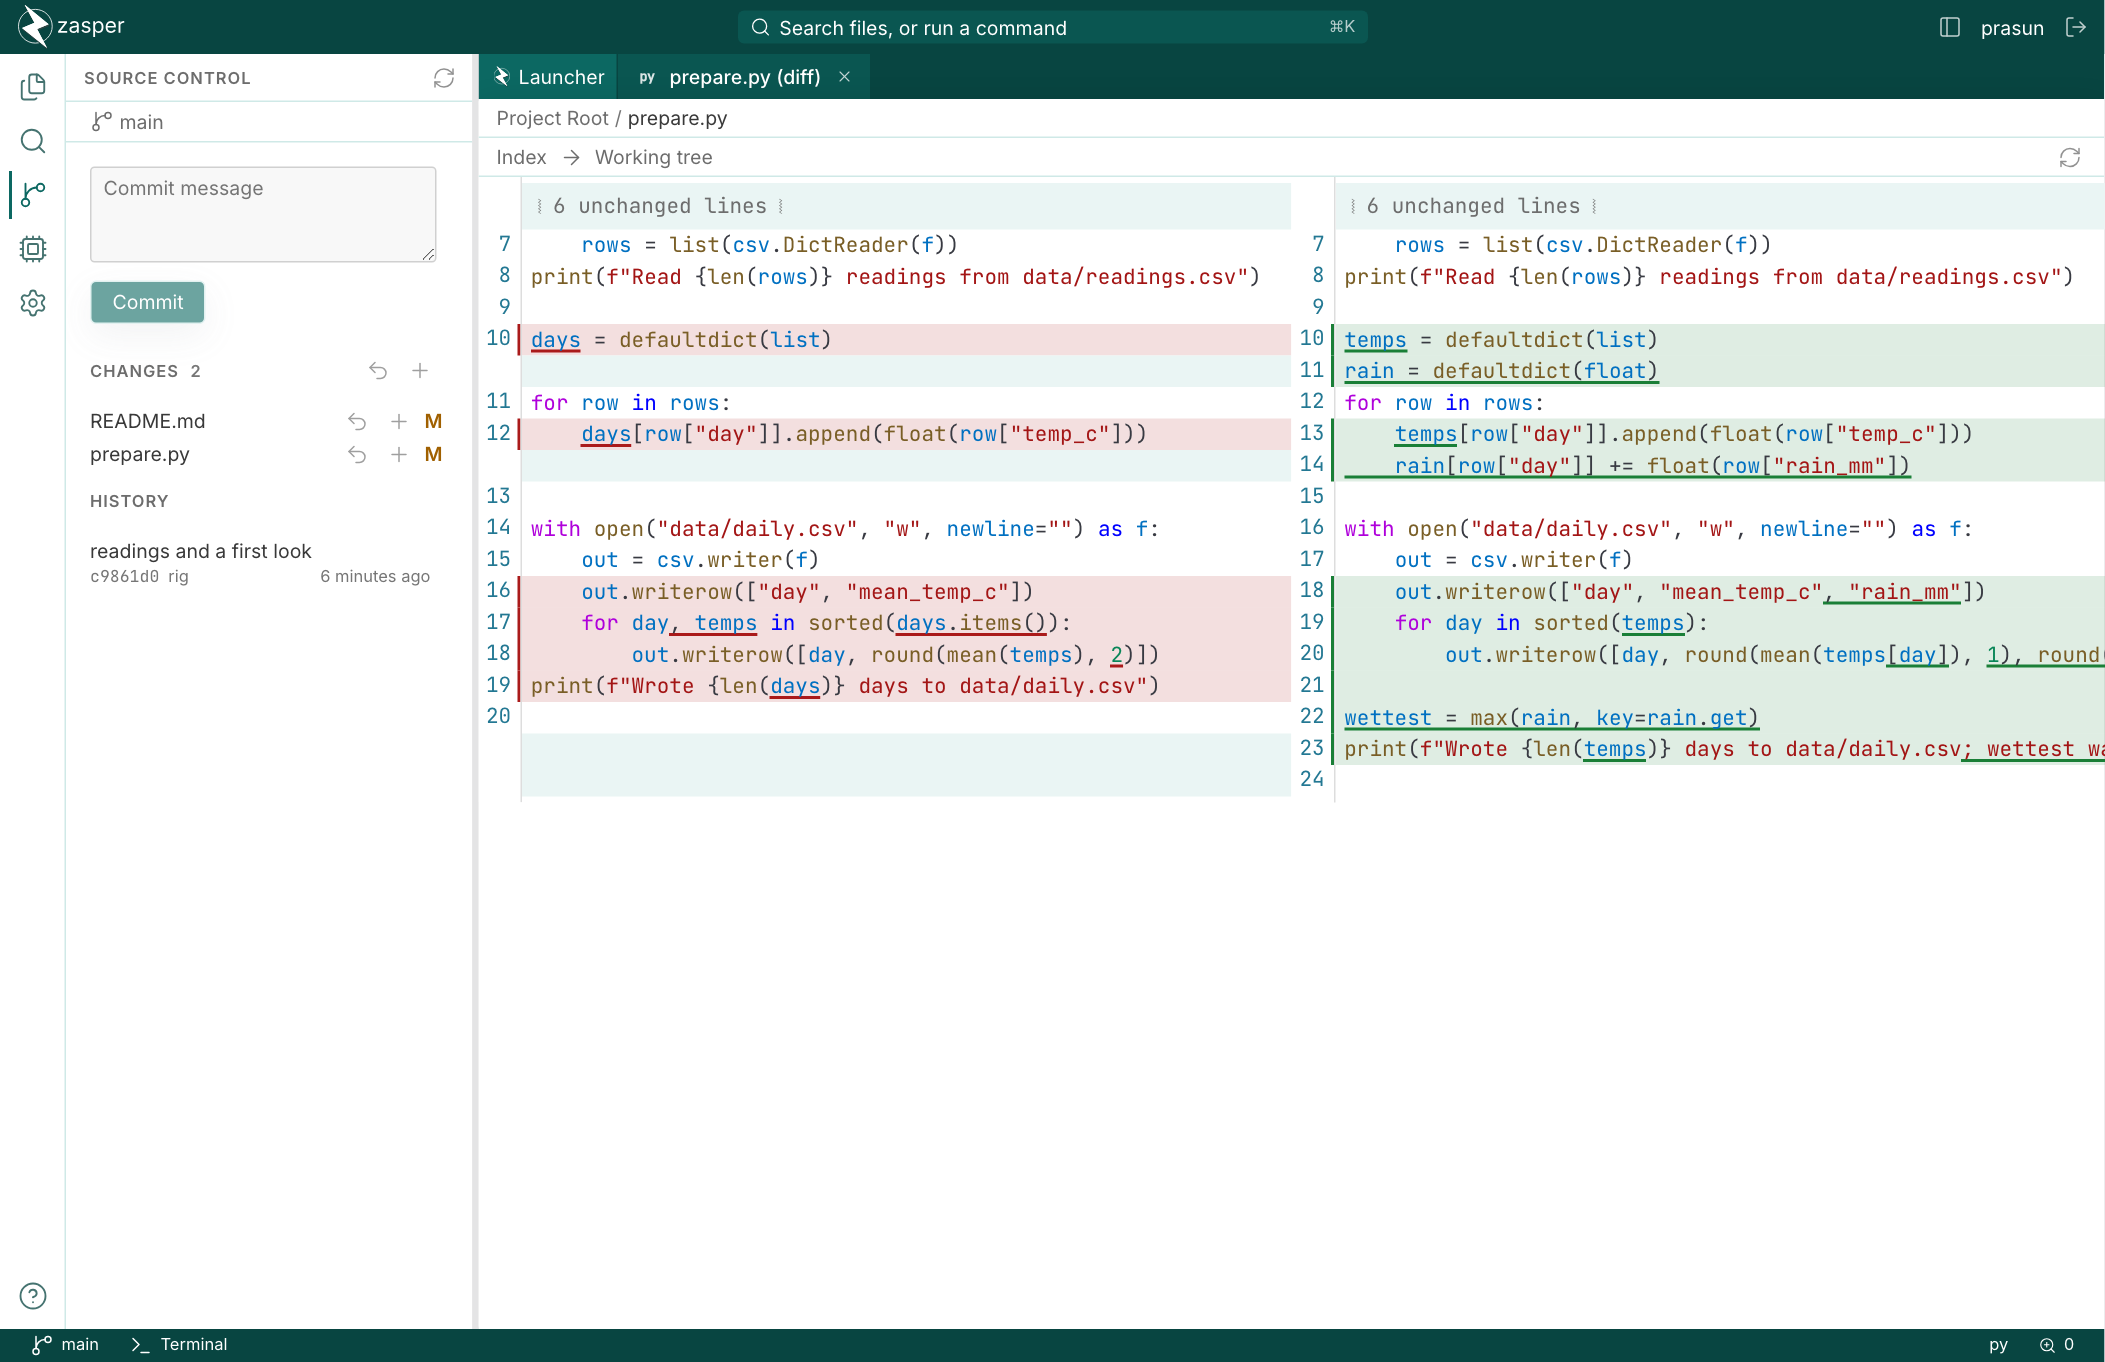
Task: Click the M status badge for prepare.py
Action: 433,454
